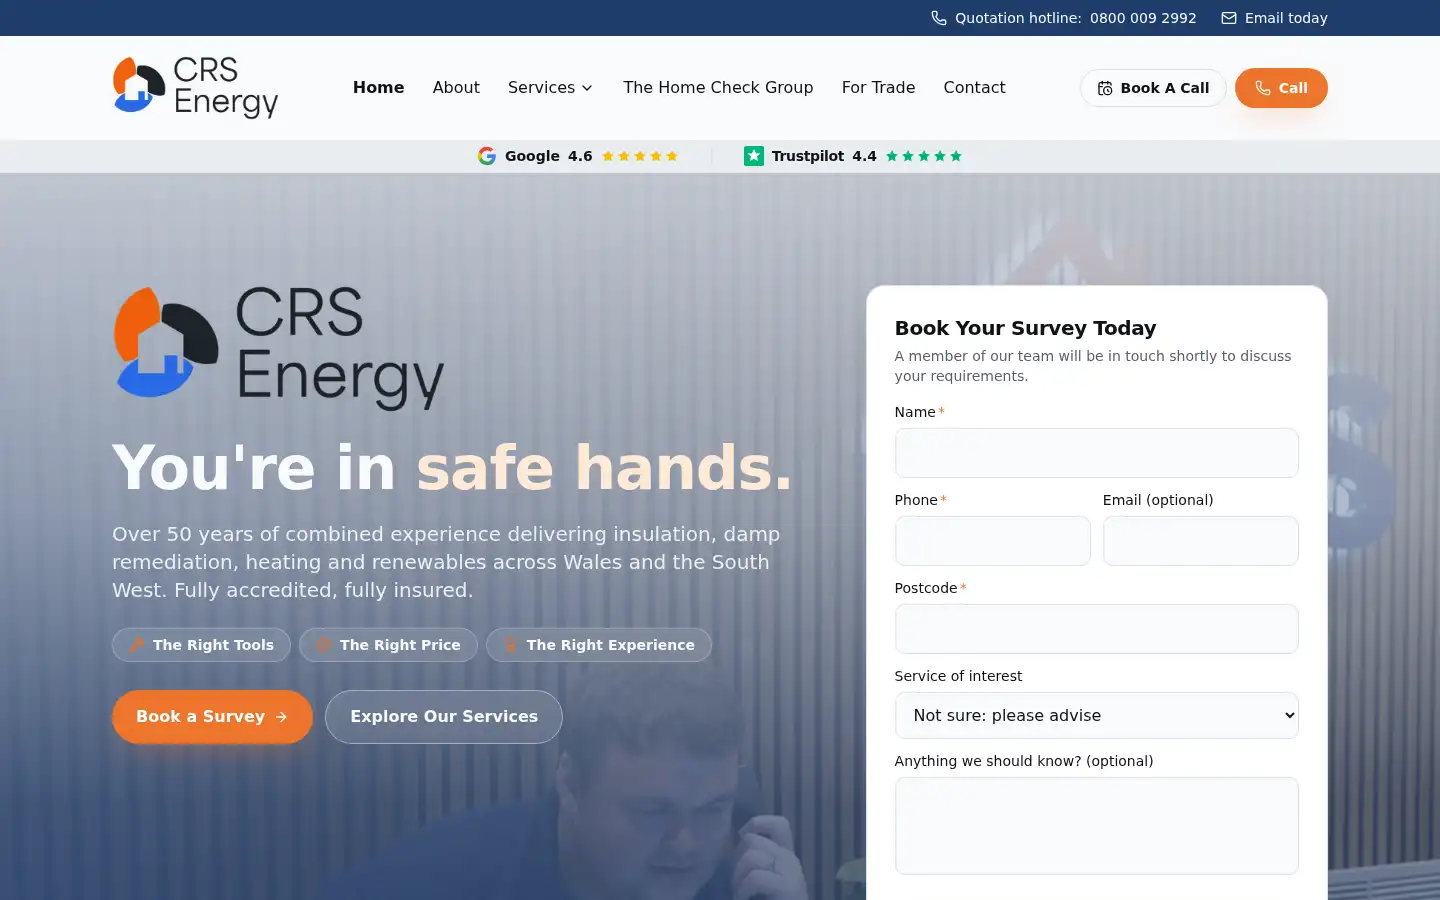1440x900 pixels.
Task: Click the Anything we should know textarea
Action: pos(1096,826)
